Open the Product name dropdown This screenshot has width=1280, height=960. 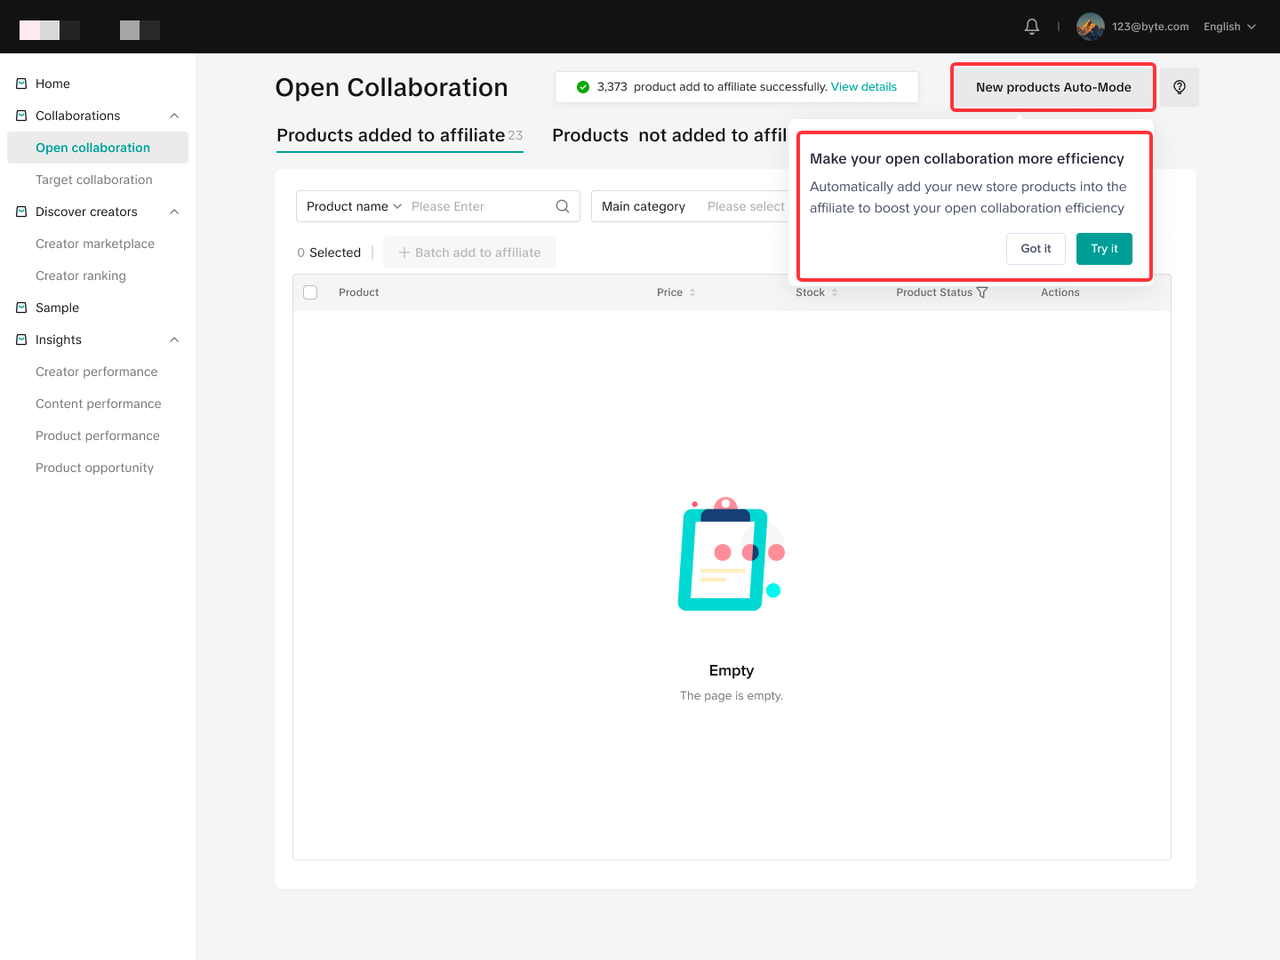354,206
